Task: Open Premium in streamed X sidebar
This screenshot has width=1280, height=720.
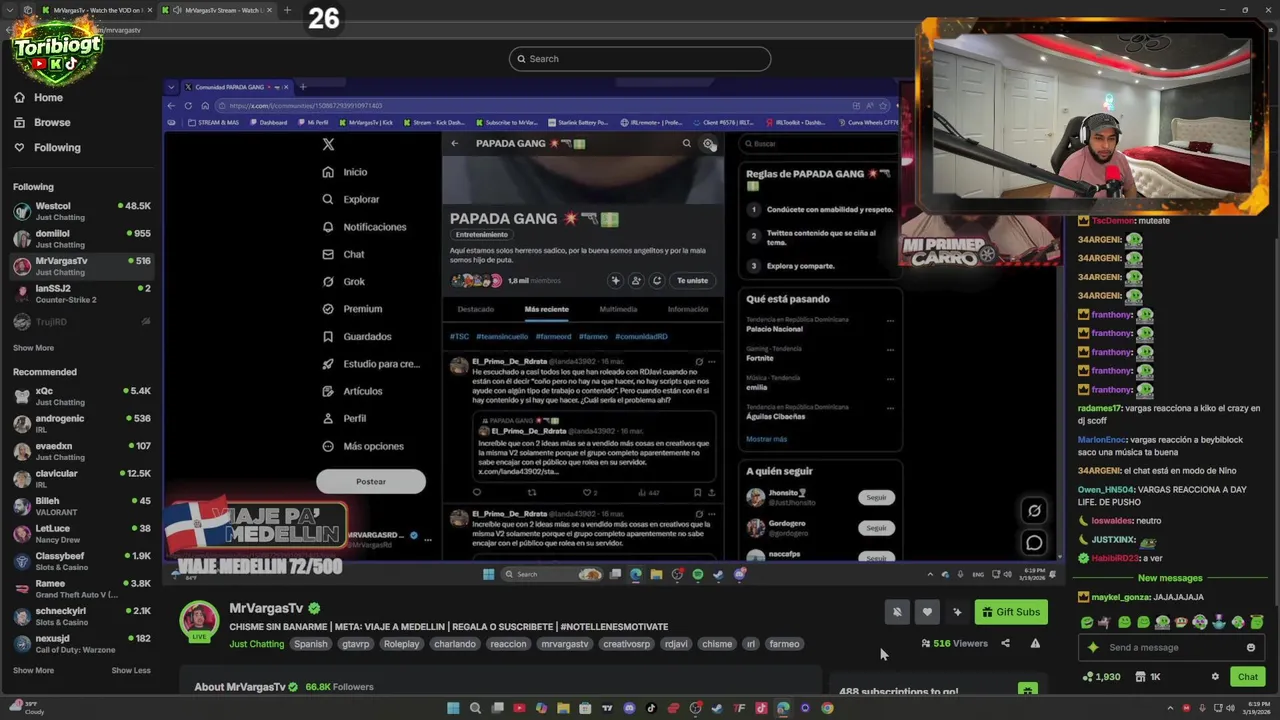Action: pyautogui.click(x=352, y=309)
